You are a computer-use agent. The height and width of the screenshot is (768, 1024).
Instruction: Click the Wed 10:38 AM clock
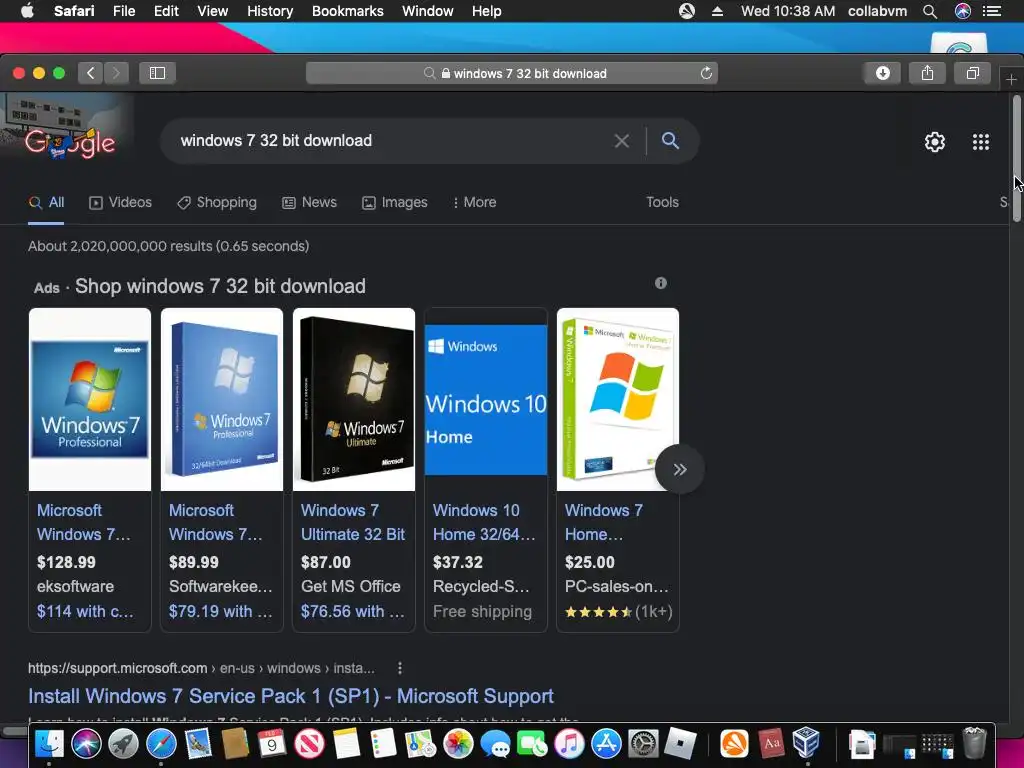(x=788, y=11)
